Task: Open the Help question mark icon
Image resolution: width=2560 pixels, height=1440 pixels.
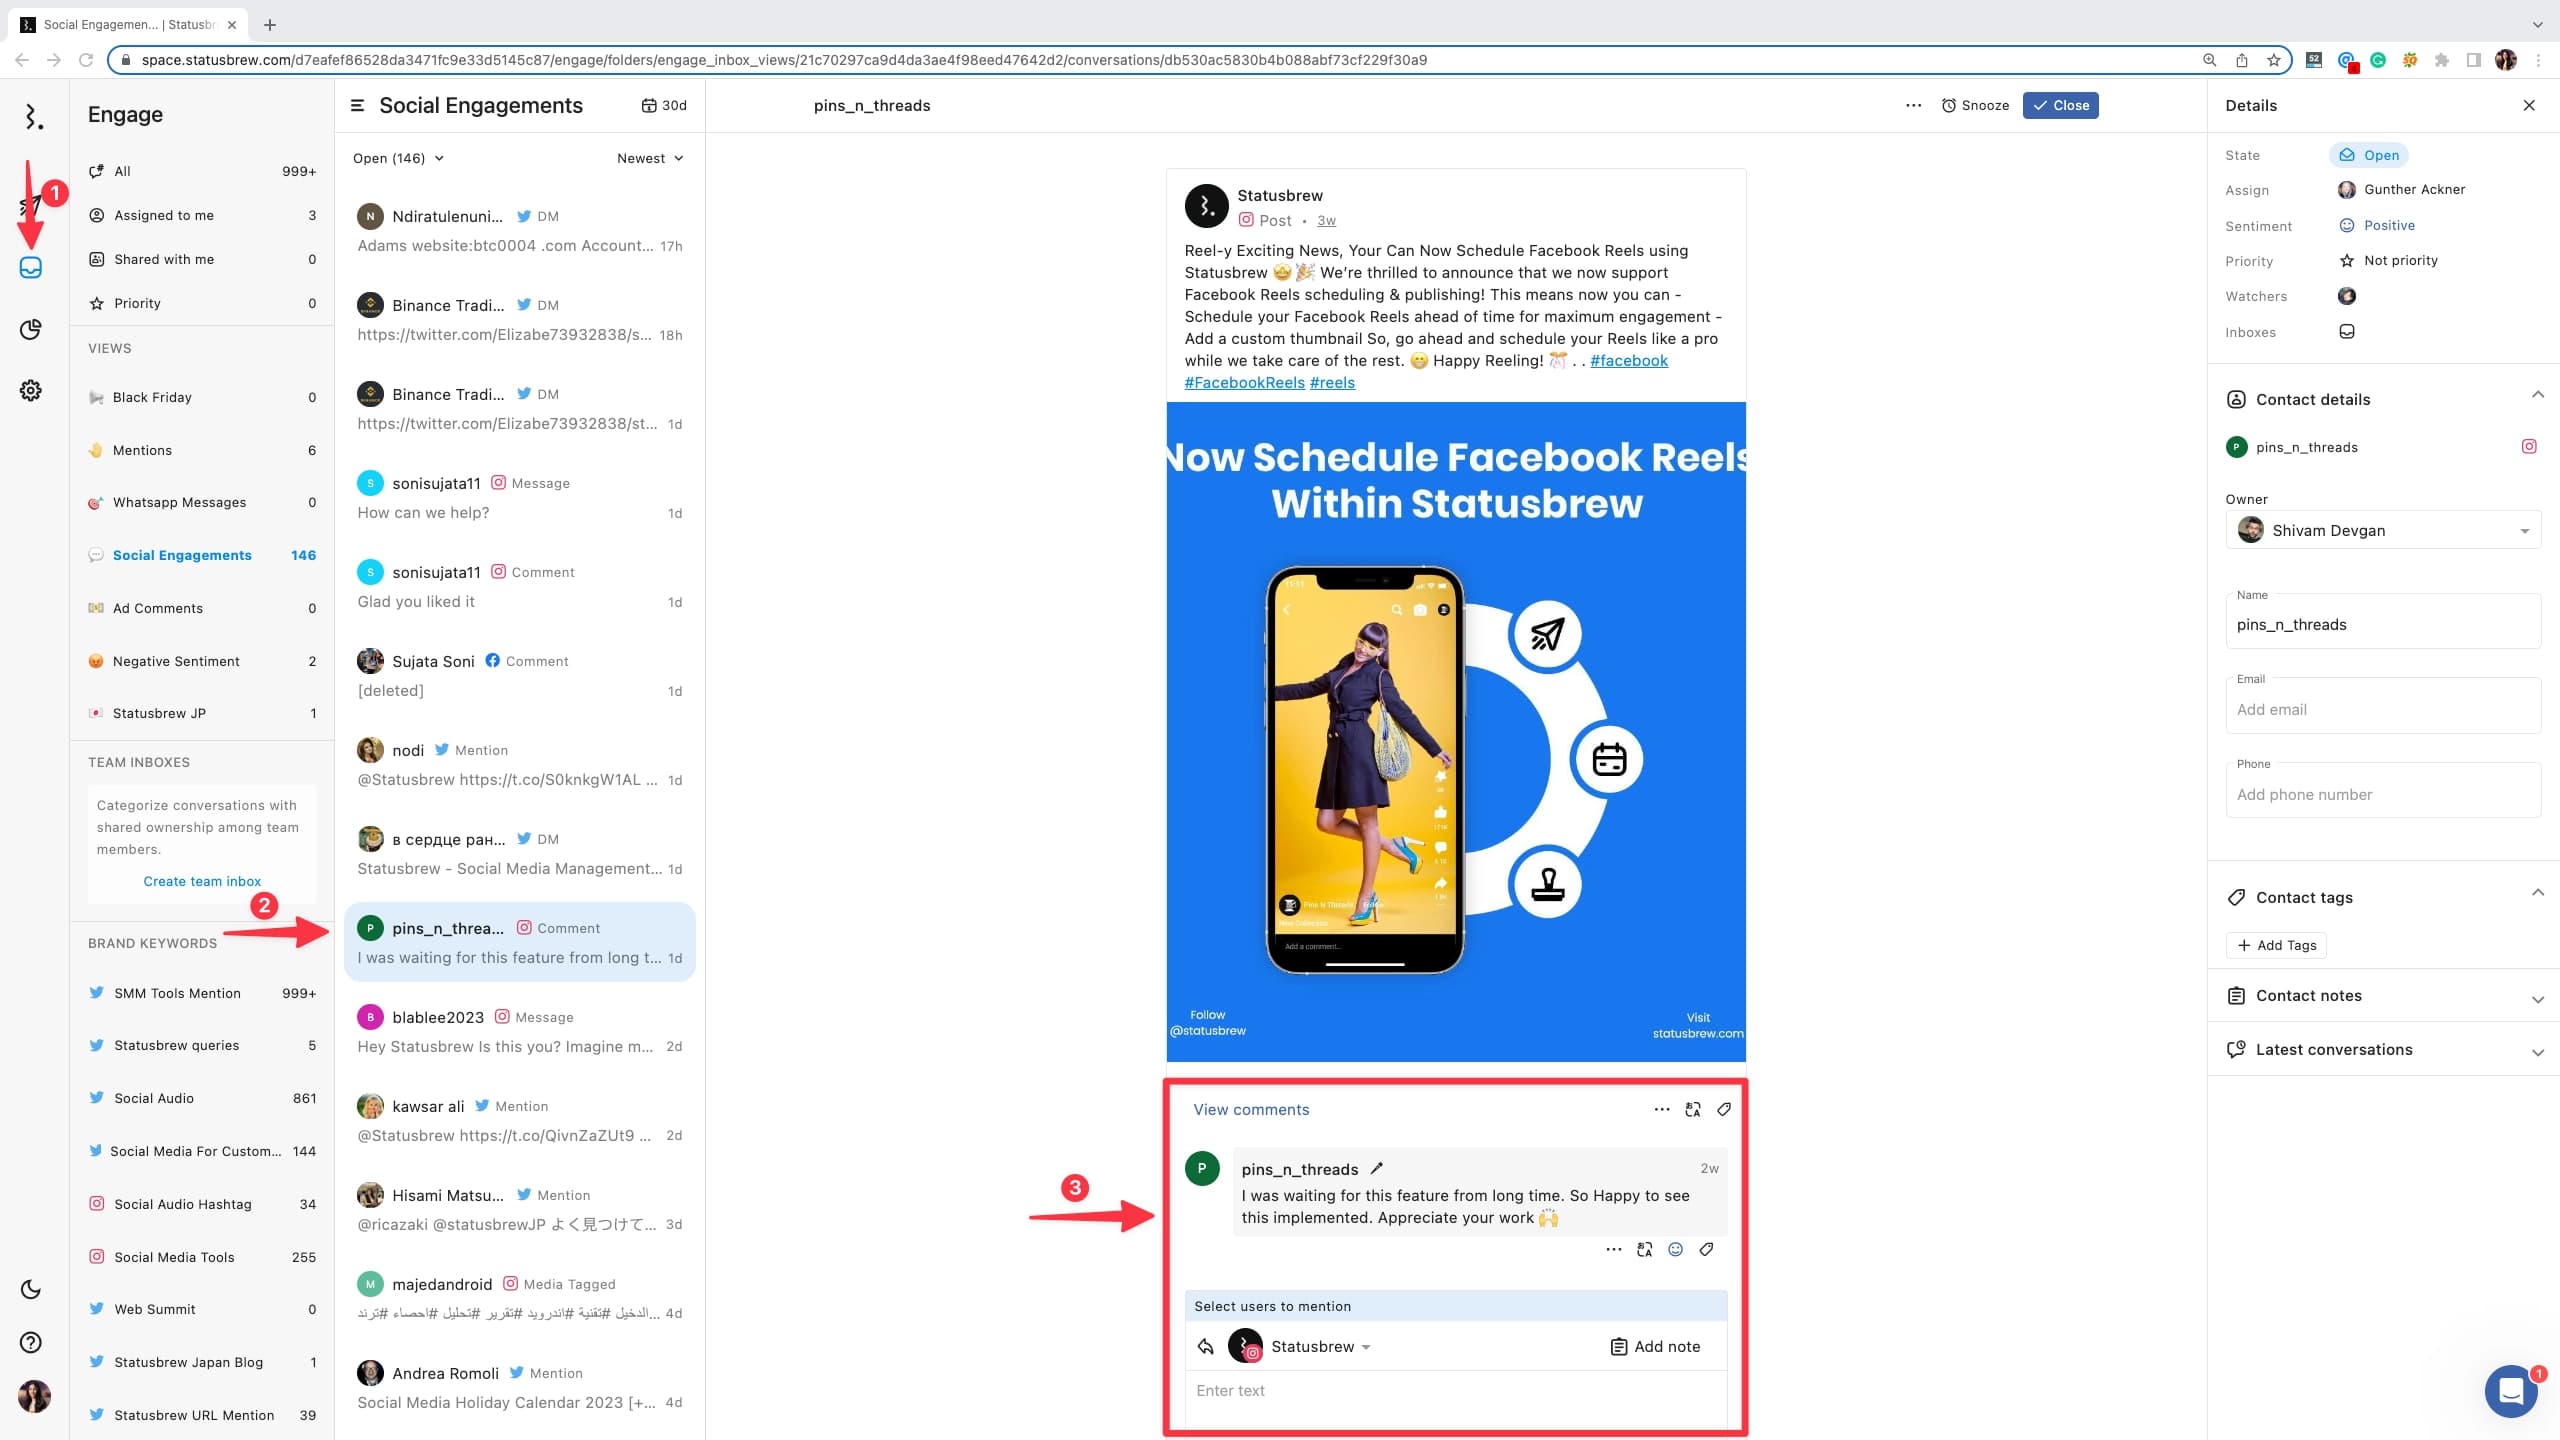Action: click(x=31, y=1343)
